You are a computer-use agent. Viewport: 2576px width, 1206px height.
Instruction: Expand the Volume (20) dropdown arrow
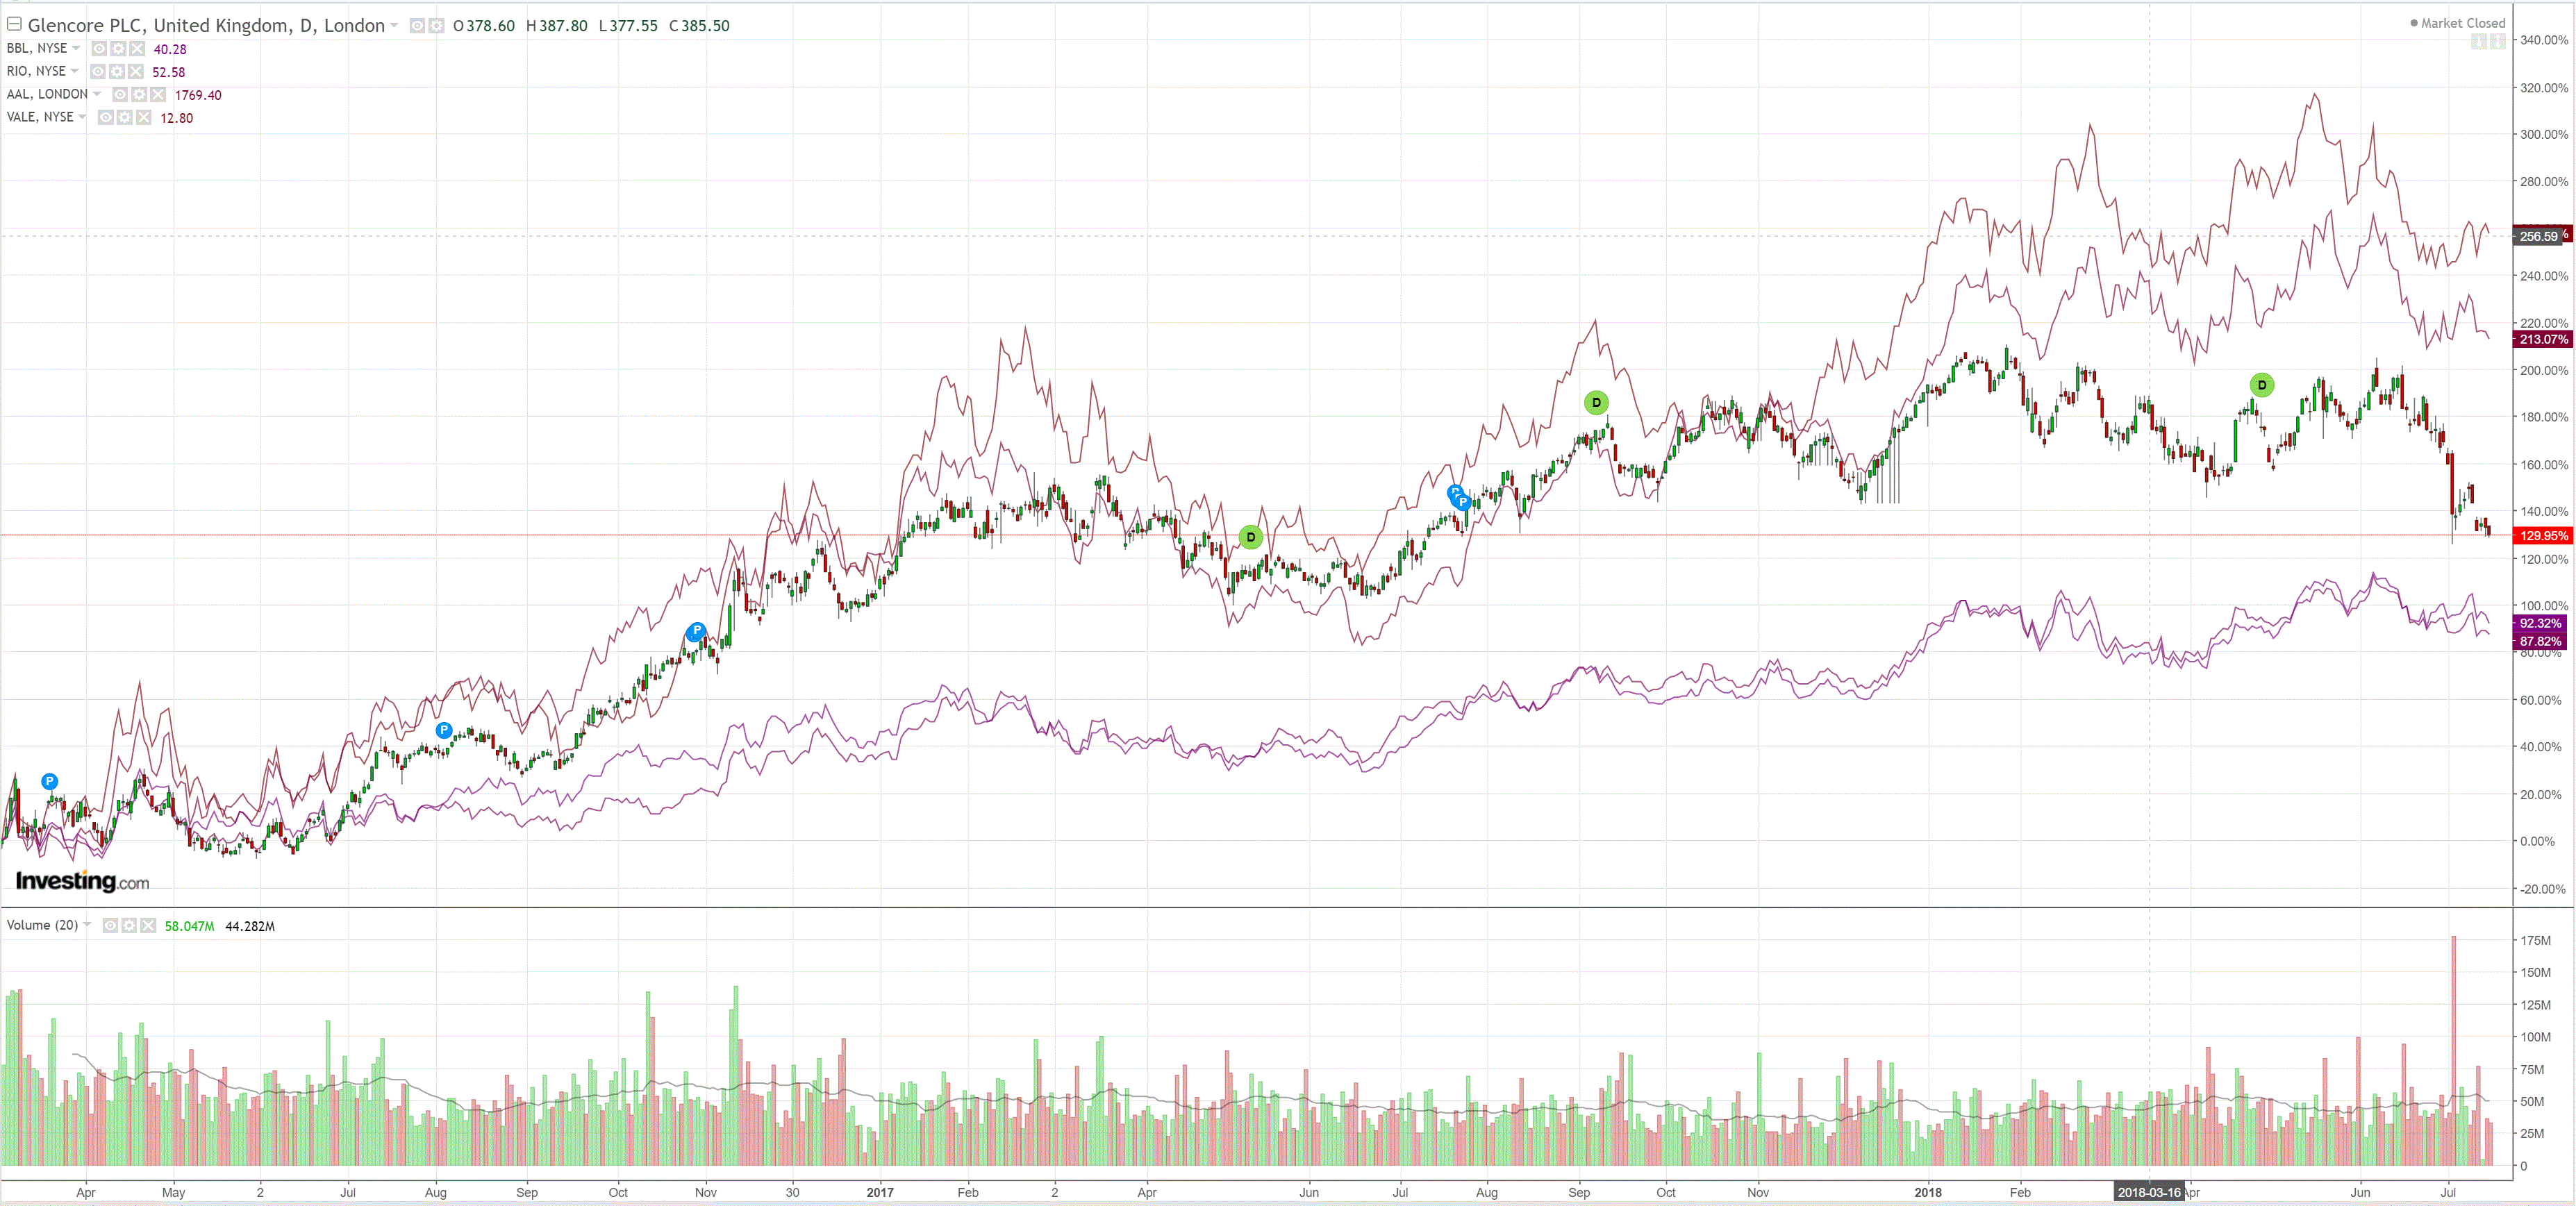(87, 925)
